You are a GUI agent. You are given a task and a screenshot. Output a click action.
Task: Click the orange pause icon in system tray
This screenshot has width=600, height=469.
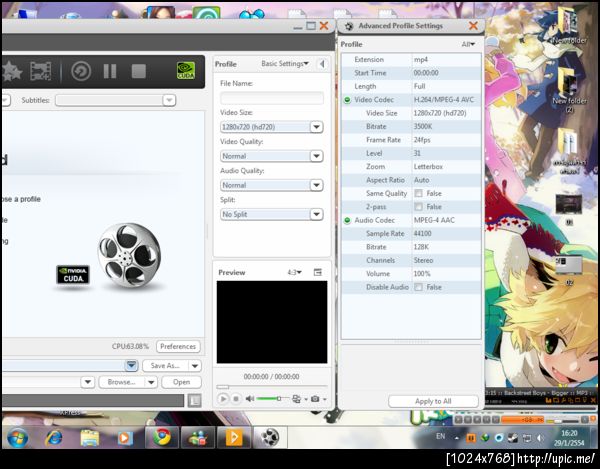[x=471, y=438]
